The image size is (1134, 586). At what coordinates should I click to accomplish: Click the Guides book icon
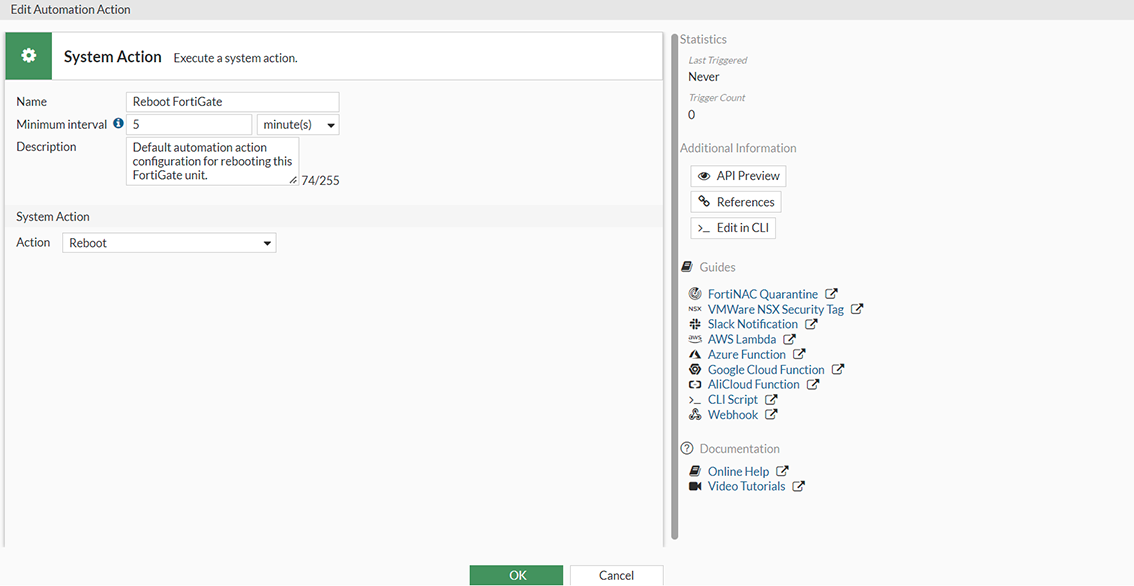tap(687, 267)
